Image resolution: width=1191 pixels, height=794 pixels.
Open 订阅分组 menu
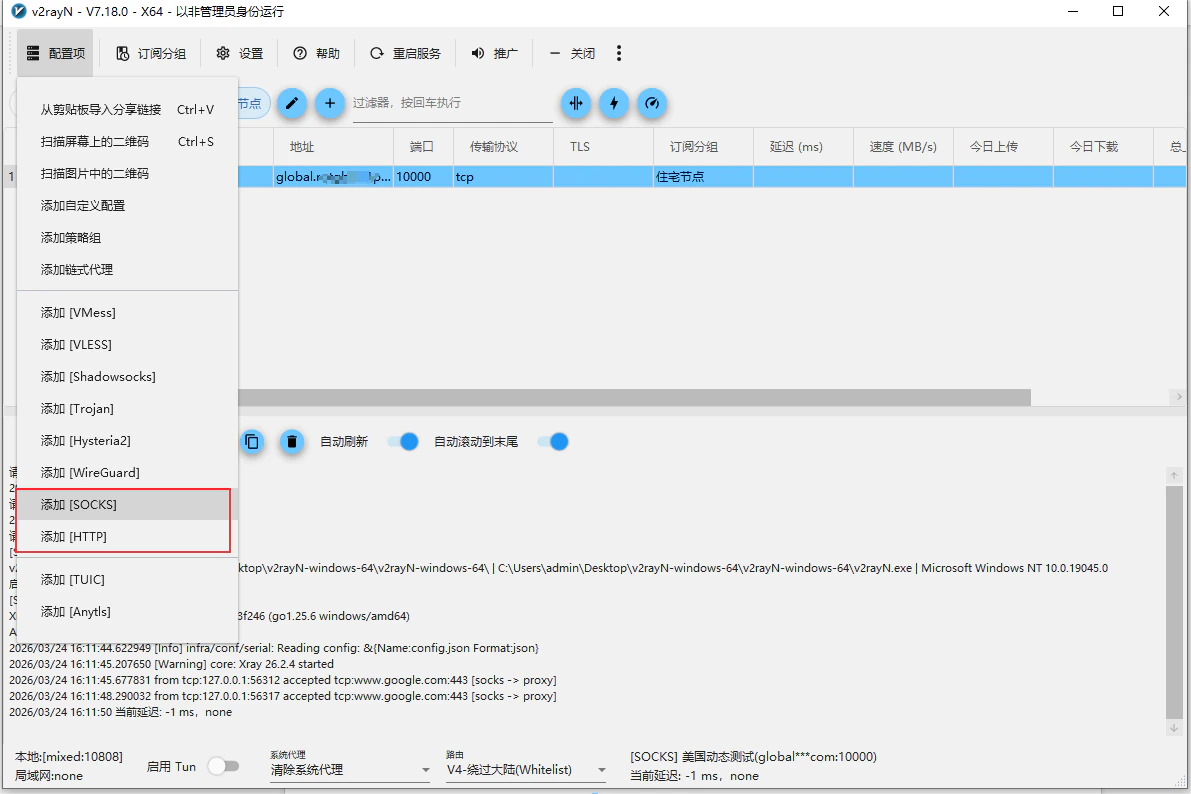(150, 53)
